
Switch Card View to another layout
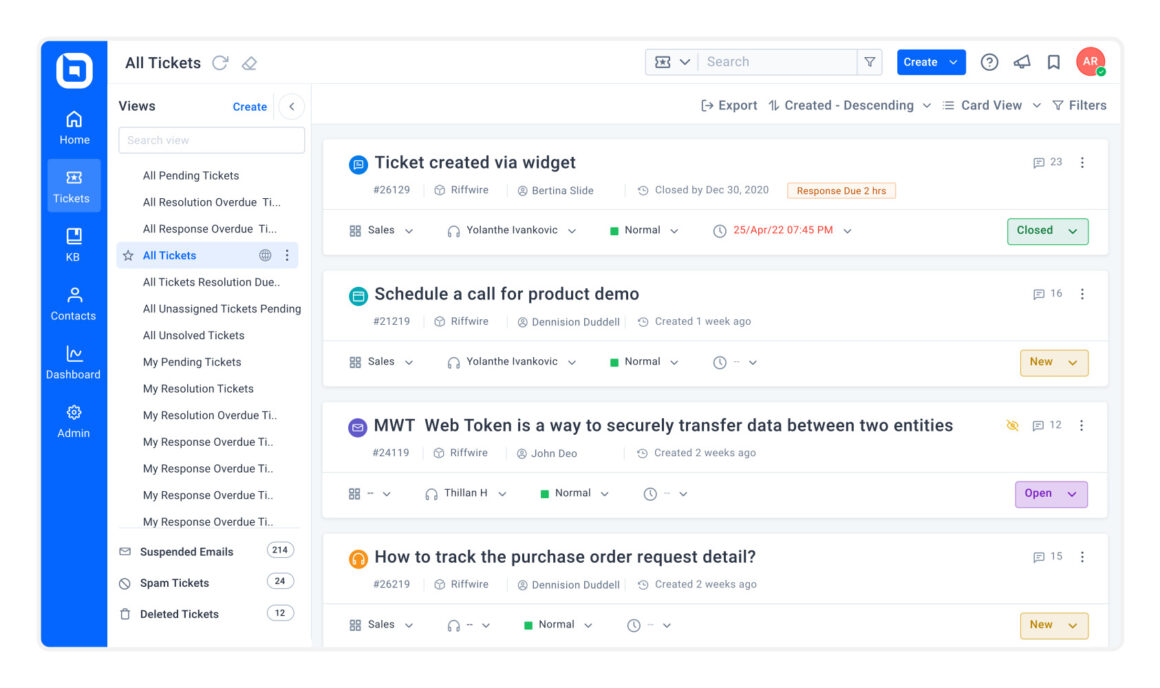coord(989,105)
